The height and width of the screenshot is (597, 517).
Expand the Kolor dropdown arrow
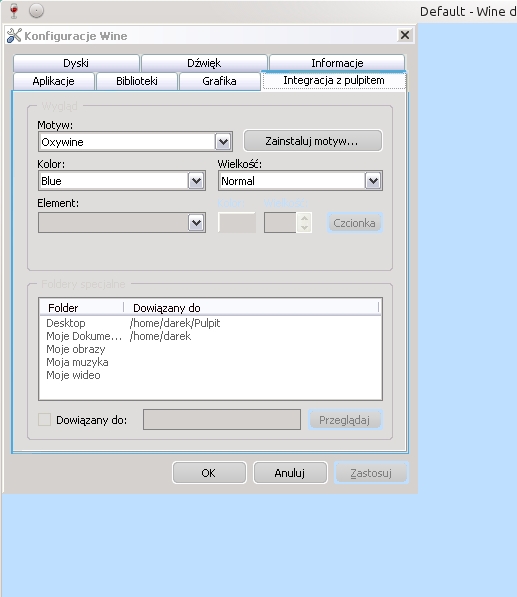[x=196, y=181]
